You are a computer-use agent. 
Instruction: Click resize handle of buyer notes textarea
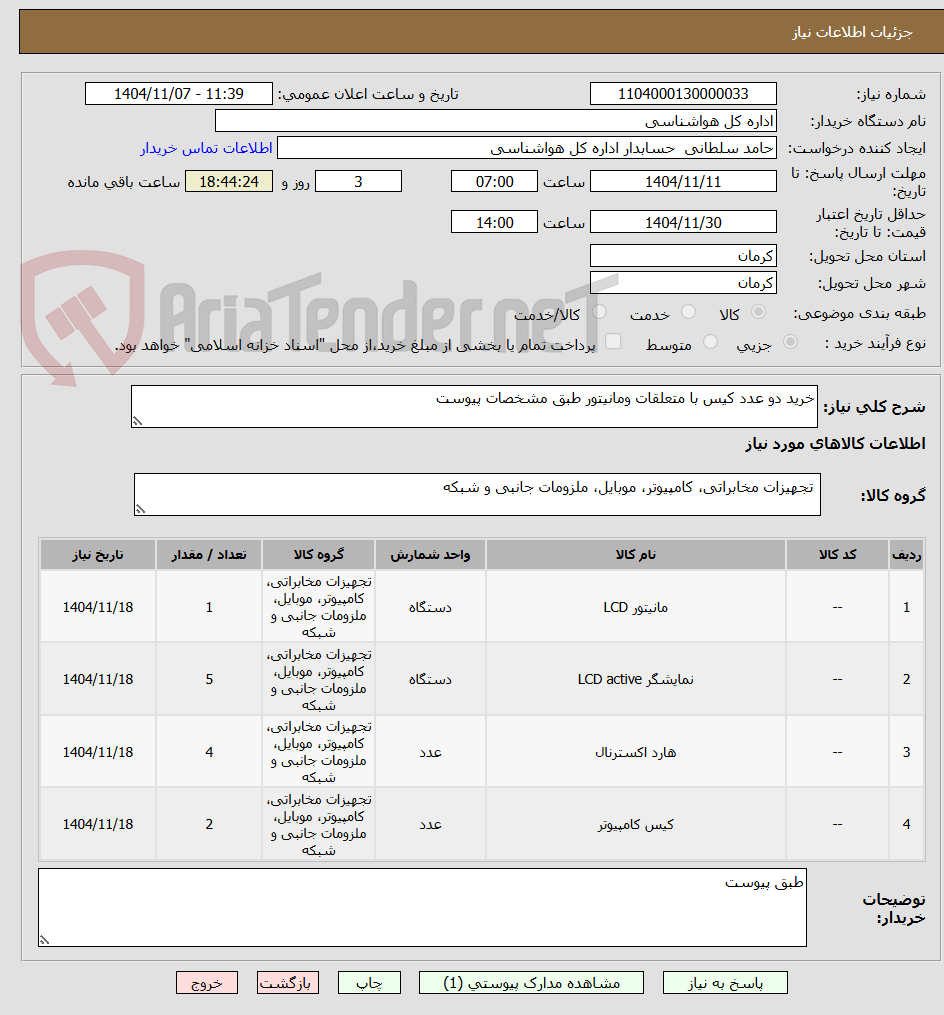pos(45,941)
